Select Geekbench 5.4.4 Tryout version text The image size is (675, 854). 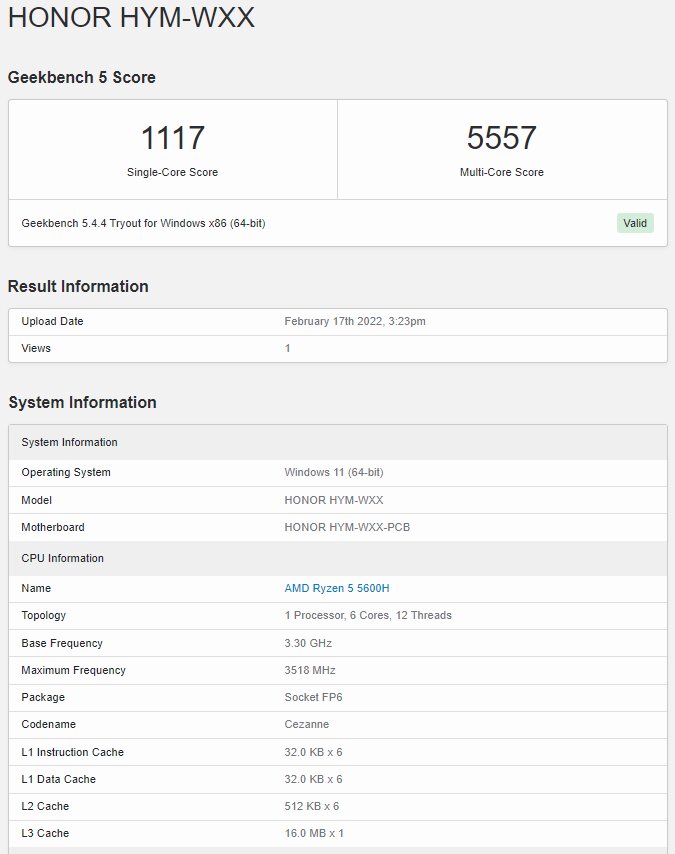pos(143,223)
